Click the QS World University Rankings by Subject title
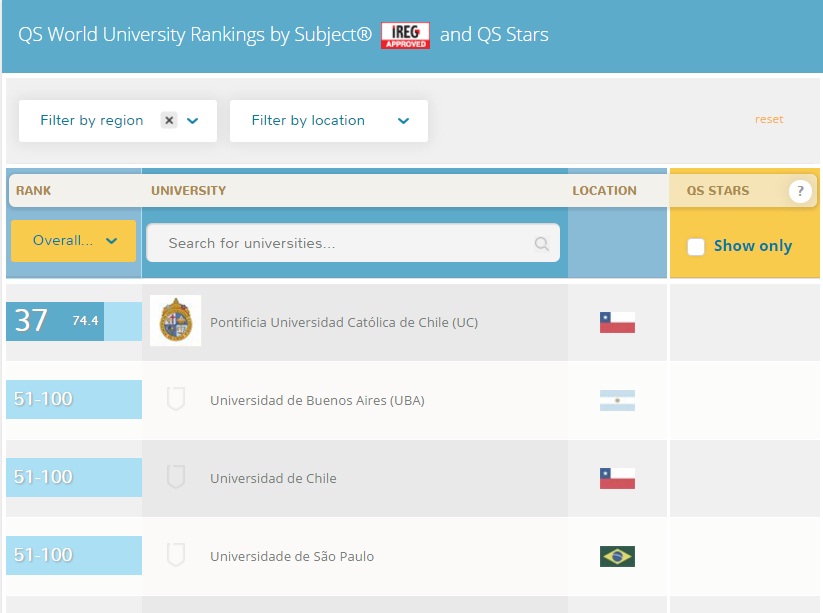The width and height of the screenshot is (823, 613). coord(195,35)
